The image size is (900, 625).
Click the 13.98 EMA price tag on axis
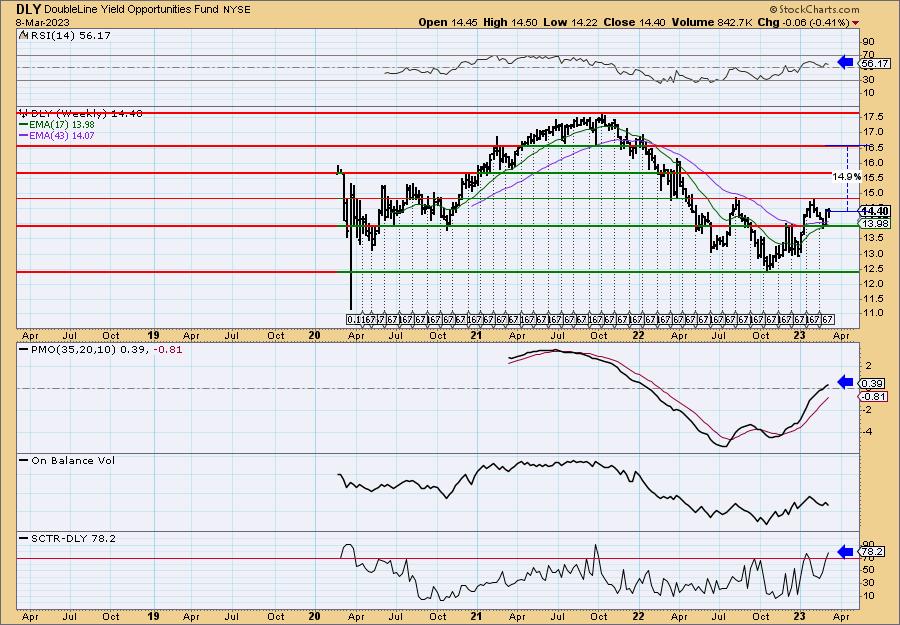tap(875, 223)
